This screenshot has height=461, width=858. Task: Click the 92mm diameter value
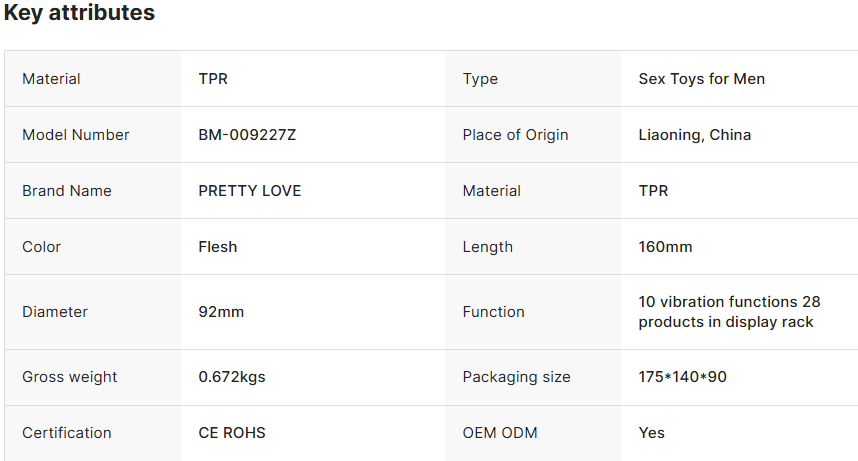[x=221, y=312]
